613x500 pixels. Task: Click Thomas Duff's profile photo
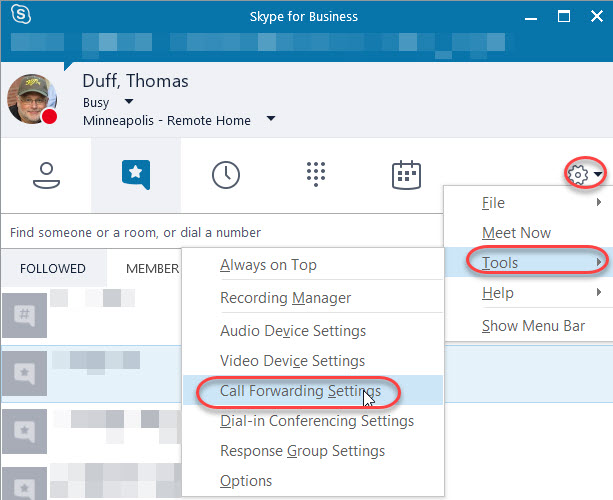coord(32,99)
